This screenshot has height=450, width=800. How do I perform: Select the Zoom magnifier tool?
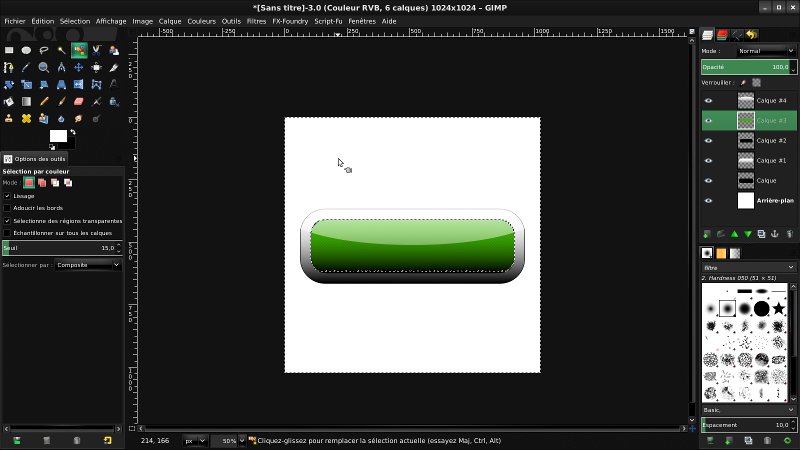(x=44, y=67)
